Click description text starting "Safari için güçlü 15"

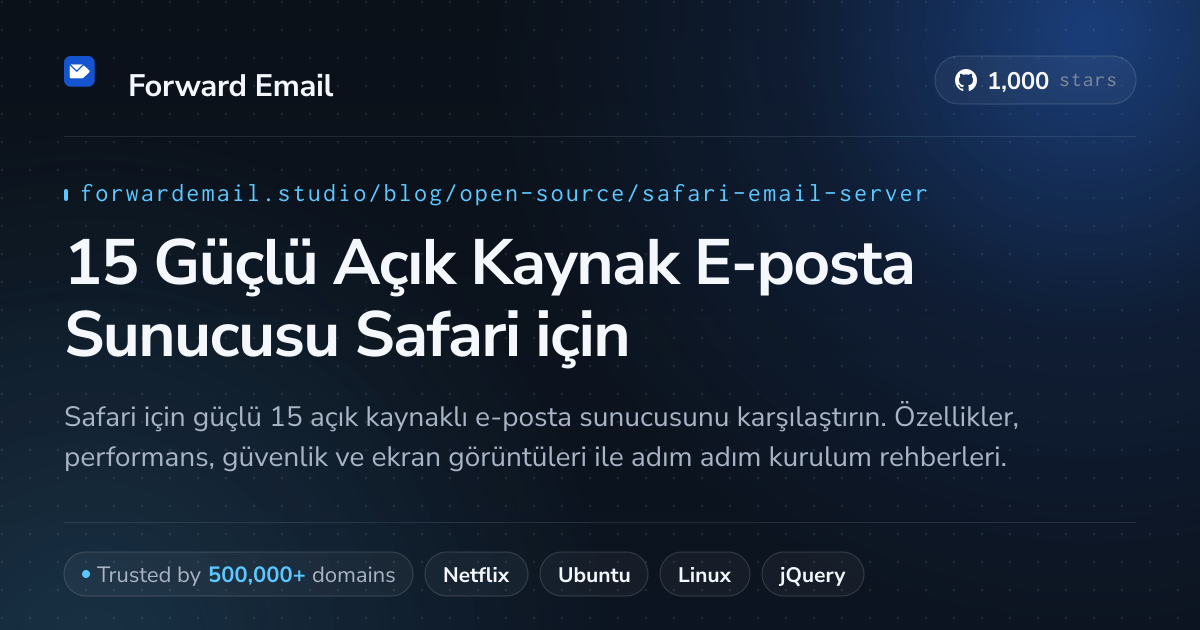pyautogui.click(x=541, y=417)
